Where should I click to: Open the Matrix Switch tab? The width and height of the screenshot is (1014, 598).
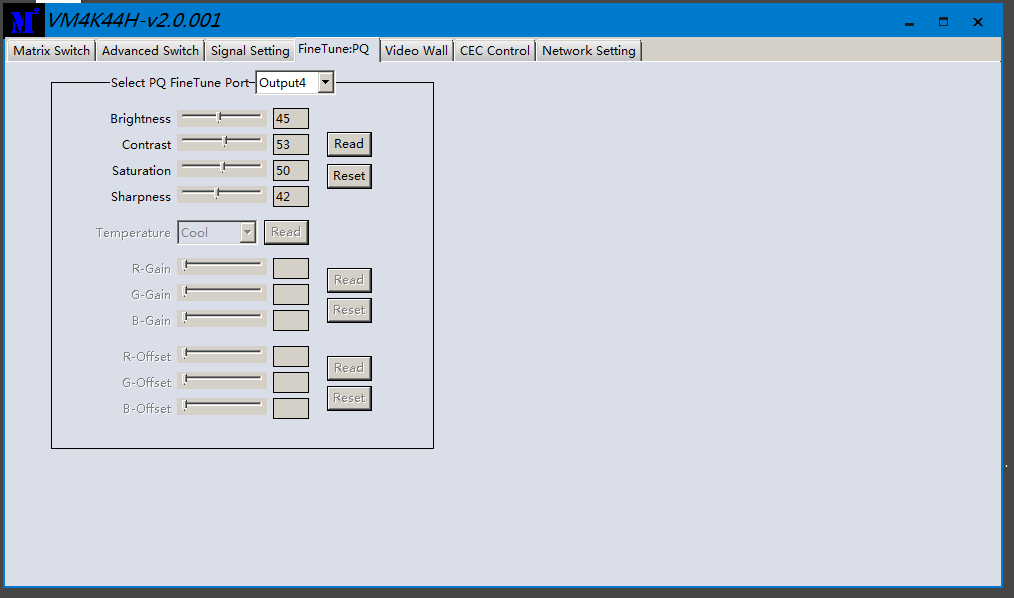coord(51,51)
